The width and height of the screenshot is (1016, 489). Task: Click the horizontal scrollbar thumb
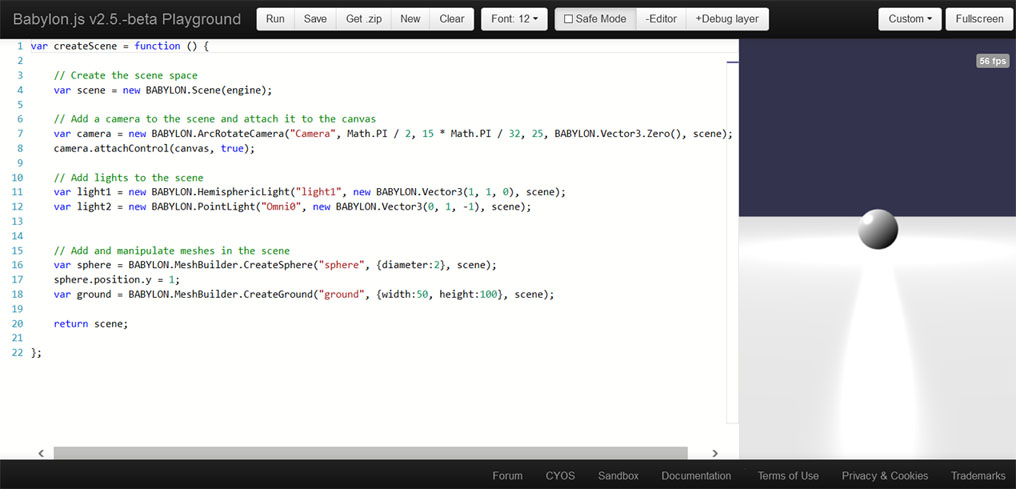(371, 453)
